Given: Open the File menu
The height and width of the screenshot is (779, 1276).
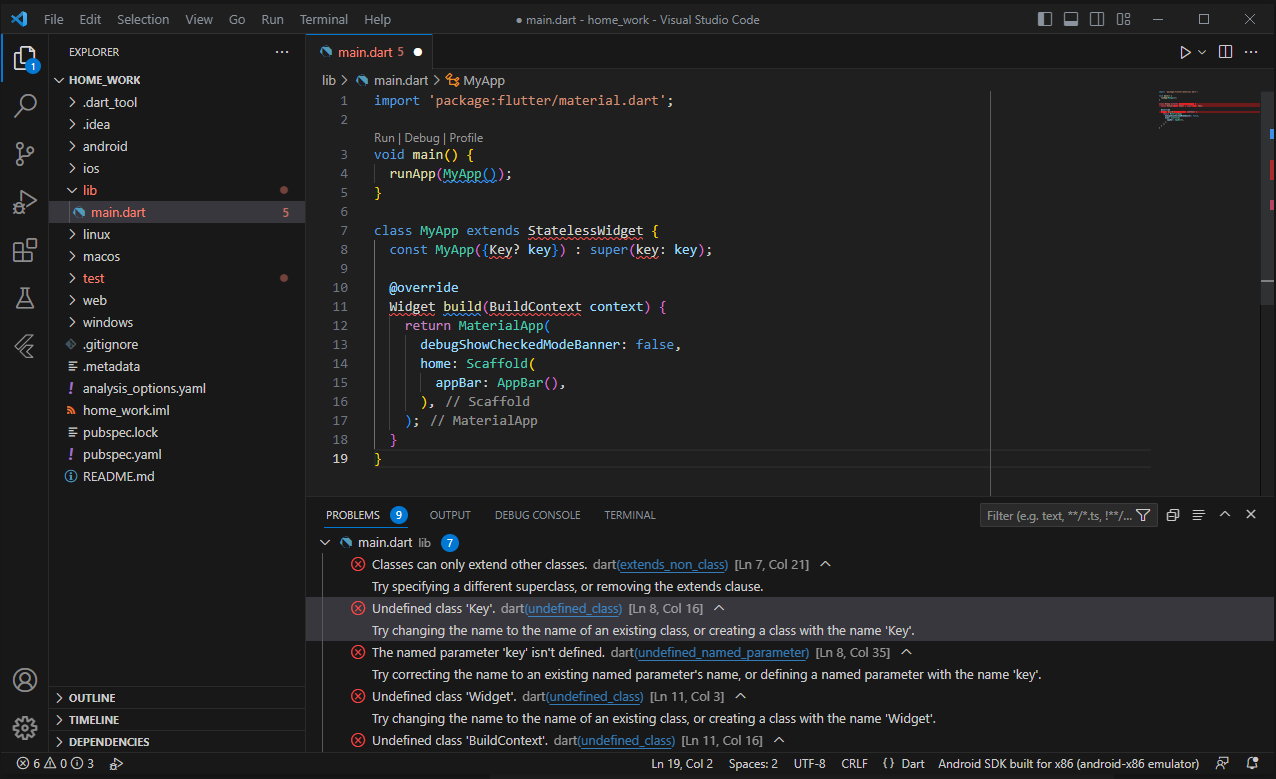Looking at the screenshot, I should point(54,19).
